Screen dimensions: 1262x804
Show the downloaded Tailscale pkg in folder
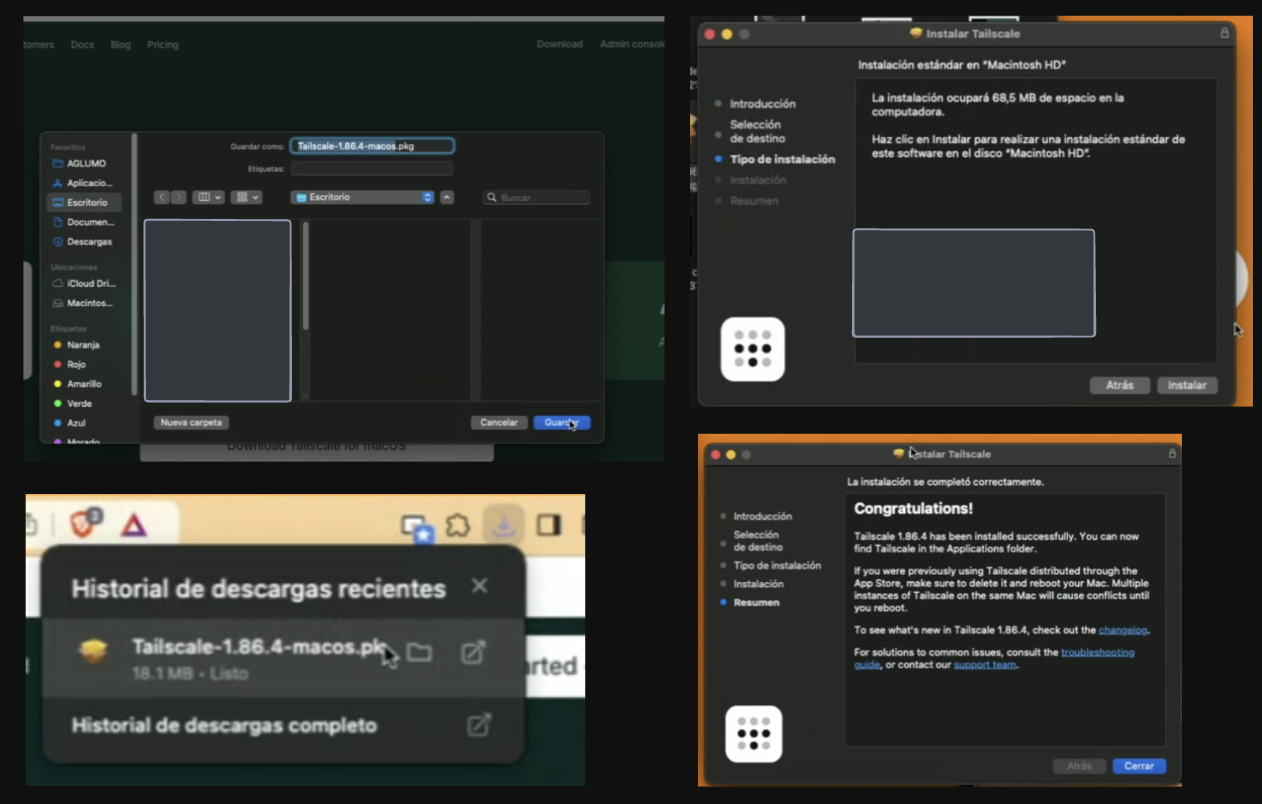click(420, 653)
